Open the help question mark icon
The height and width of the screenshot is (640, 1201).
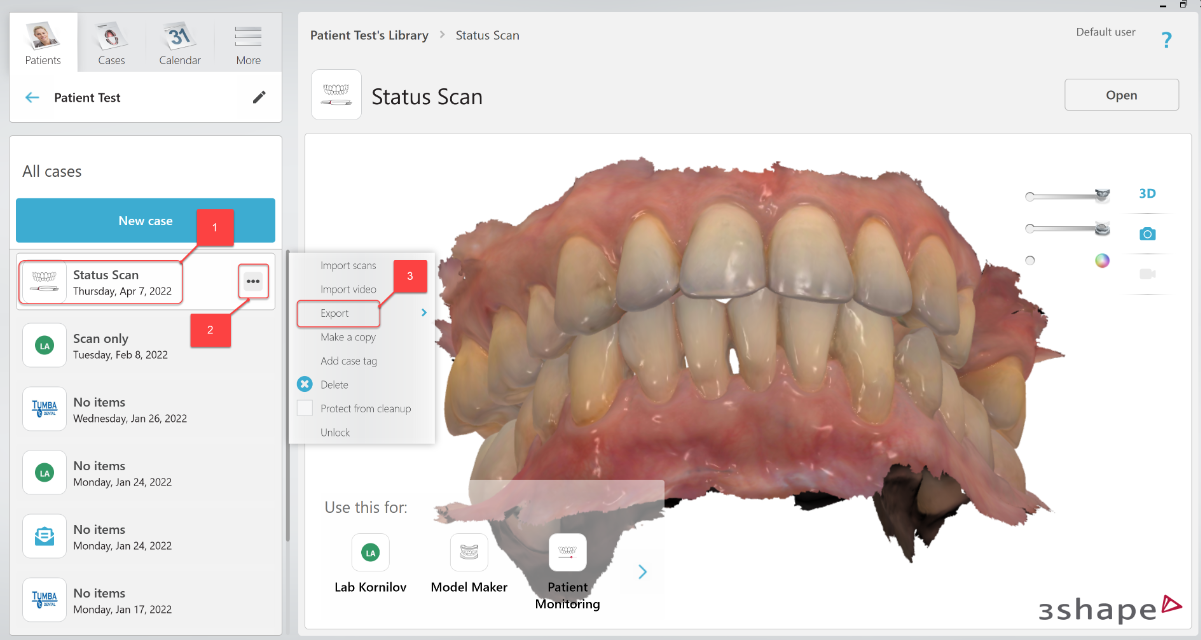[x=1166, y=40]
